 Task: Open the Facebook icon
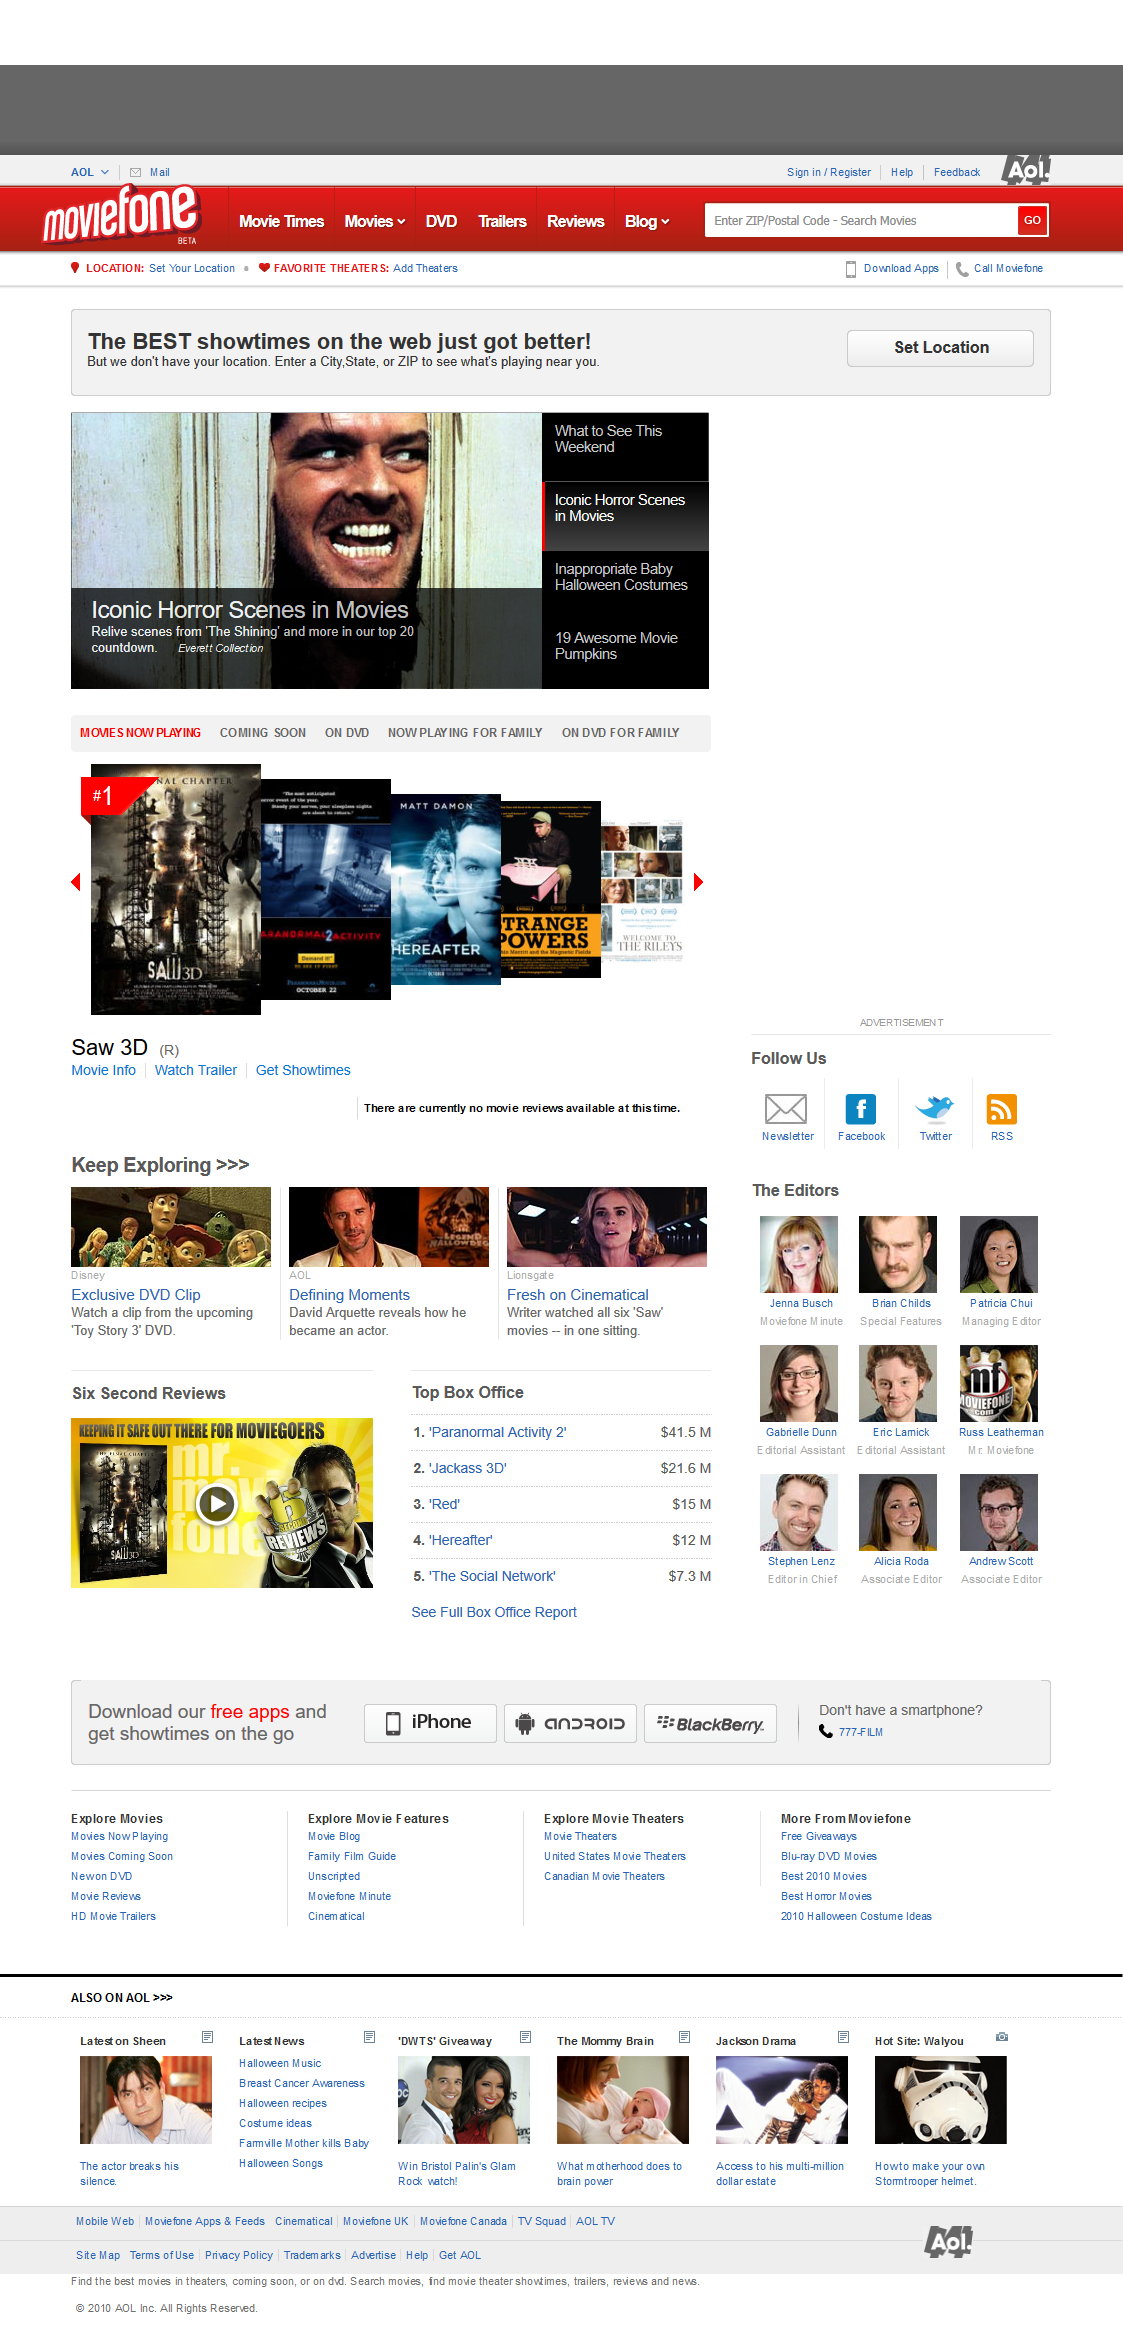[x=861, y=1108]
